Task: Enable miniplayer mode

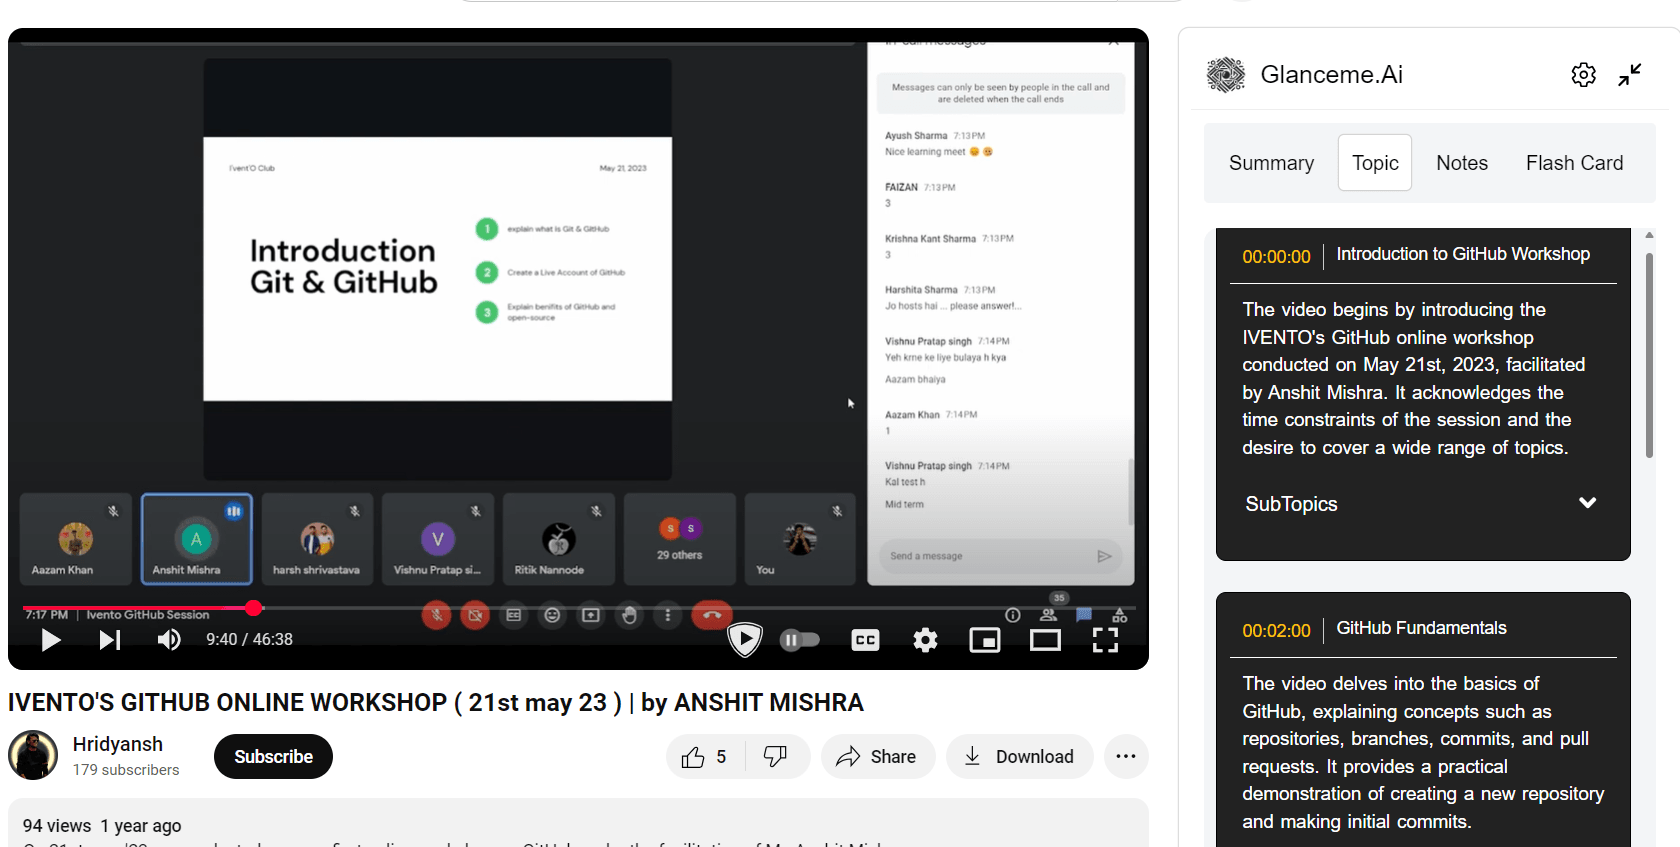Action: (x=985, y=640)
